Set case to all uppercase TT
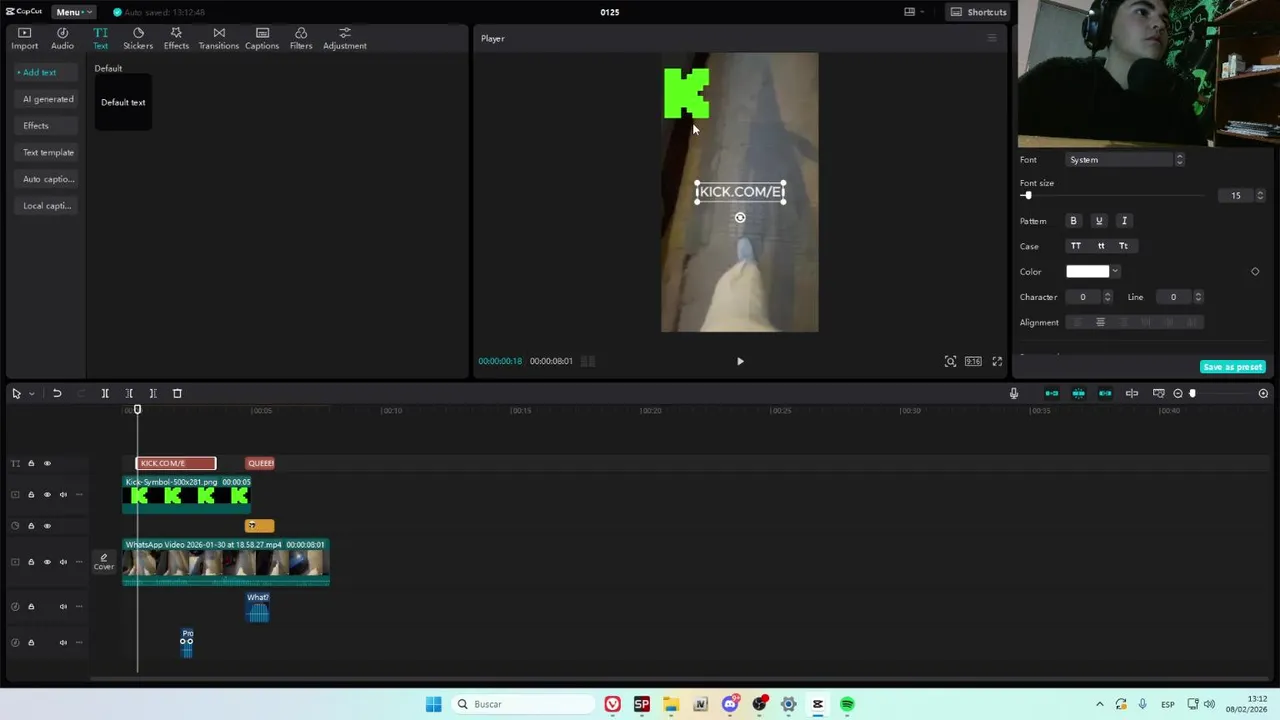Image resolution: width=1280 pixels, height=720 pixels. click(1076, 246)
